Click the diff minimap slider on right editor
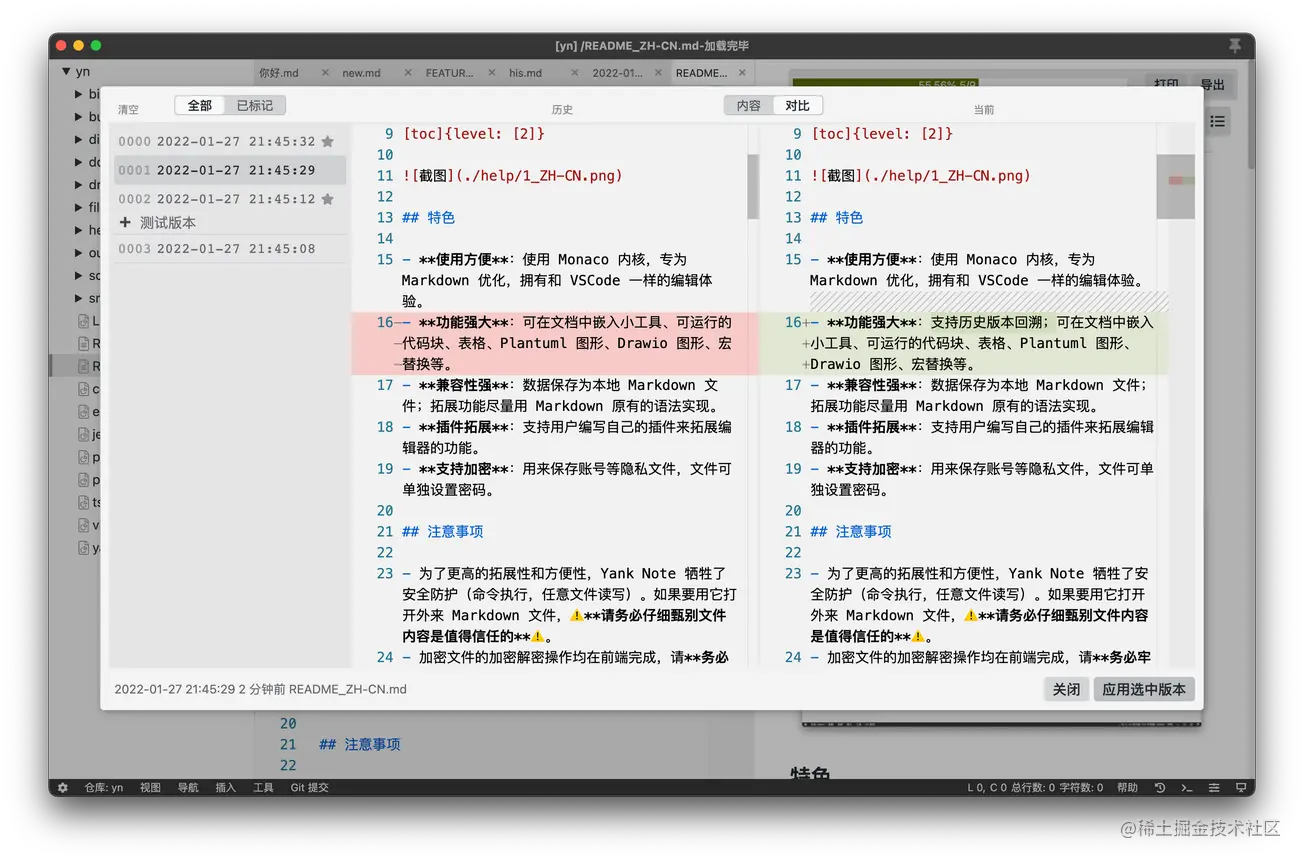1304x861 pixels. tap(1175, 186)
